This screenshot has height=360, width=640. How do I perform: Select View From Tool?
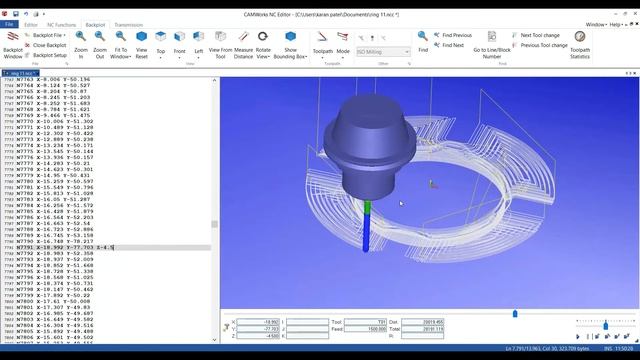click(x=220, y=45)
